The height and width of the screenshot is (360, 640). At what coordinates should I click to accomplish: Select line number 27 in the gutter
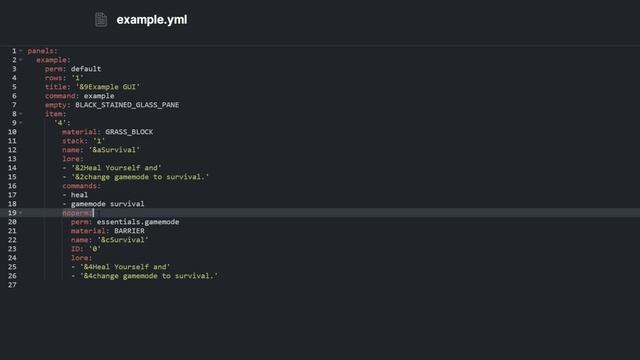pyautogui.click(x=12, y=285)
